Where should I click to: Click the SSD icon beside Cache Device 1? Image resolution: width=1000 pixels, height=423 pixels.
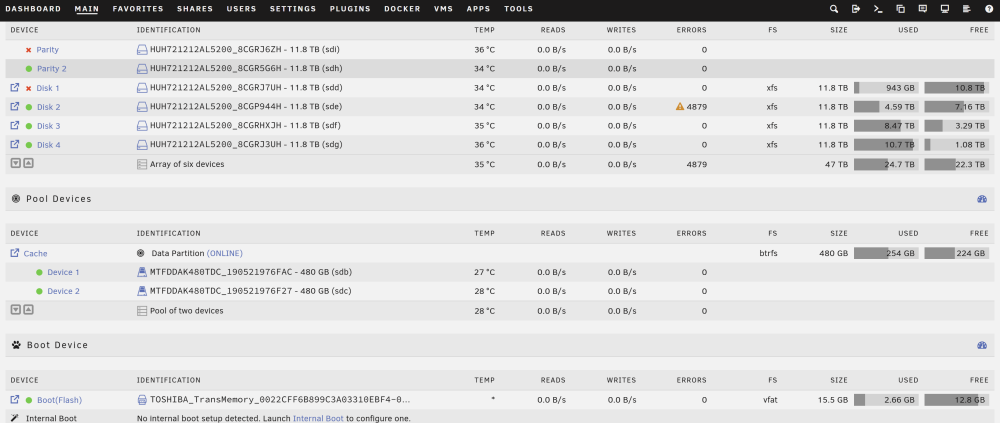(x=142, y=272)
